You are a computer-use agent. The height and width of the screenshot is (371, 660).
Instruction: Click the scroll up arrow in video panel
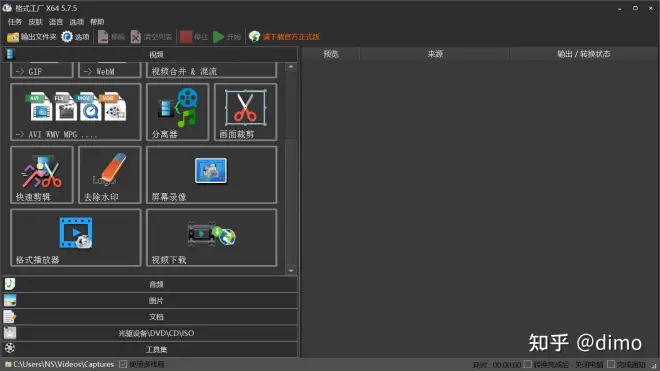coord(291,67)
